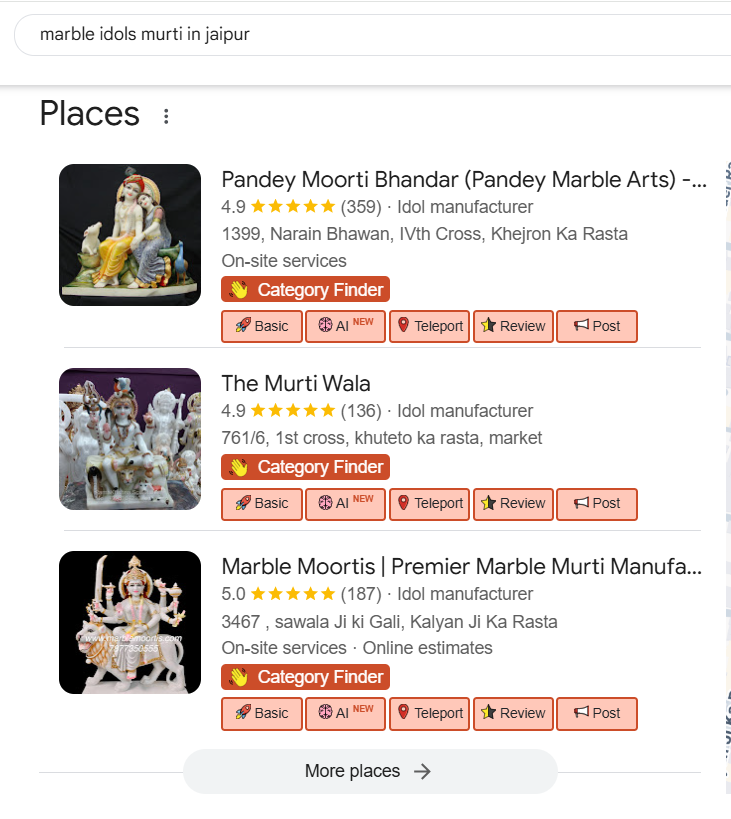
Task: Click Basic button for Marble Moortis listing
Action: point(262,713)
